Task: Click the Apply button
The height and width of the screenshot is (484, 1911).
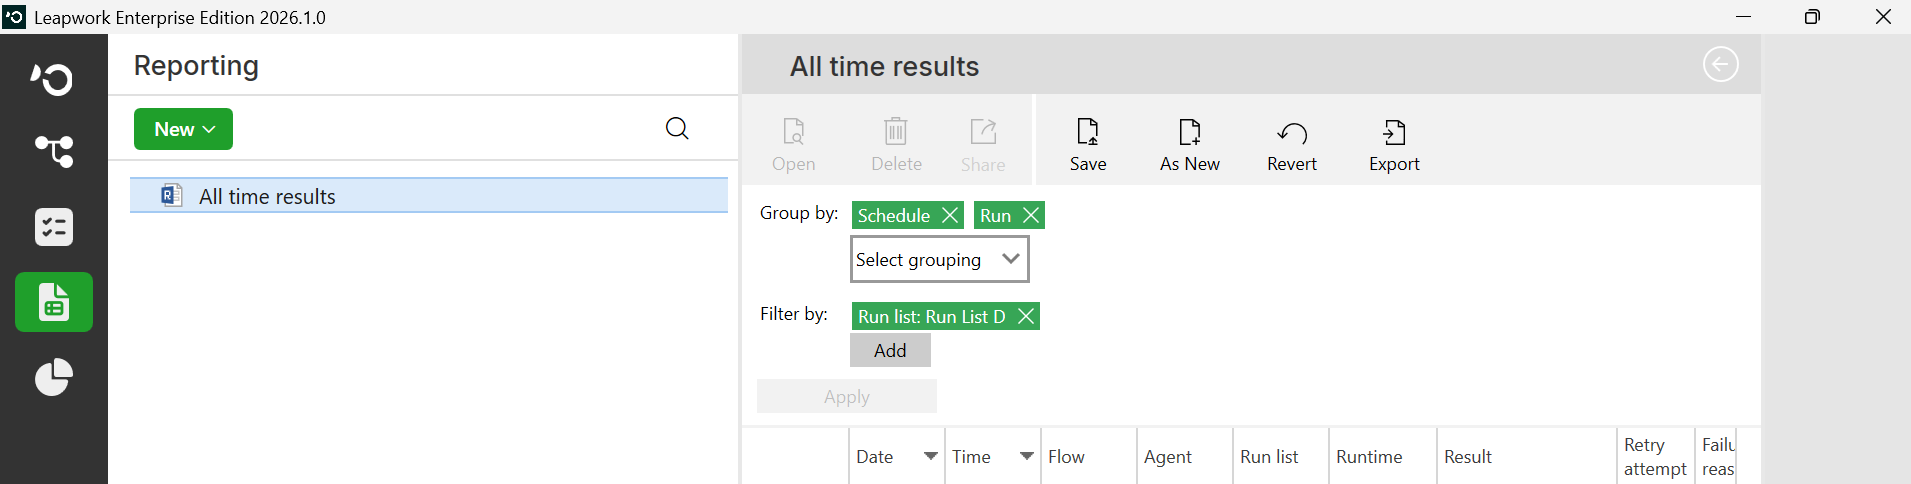Action: point(847,396)
